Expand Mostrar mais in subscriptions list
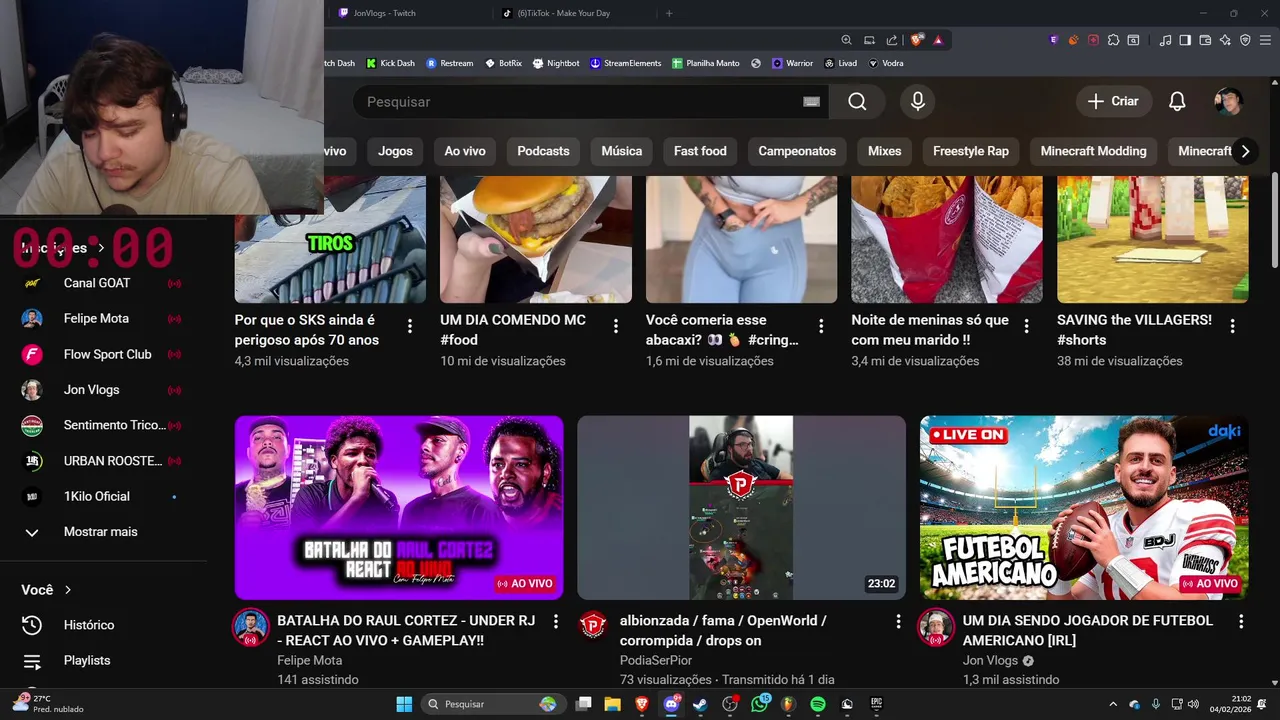 coord(80,532)
